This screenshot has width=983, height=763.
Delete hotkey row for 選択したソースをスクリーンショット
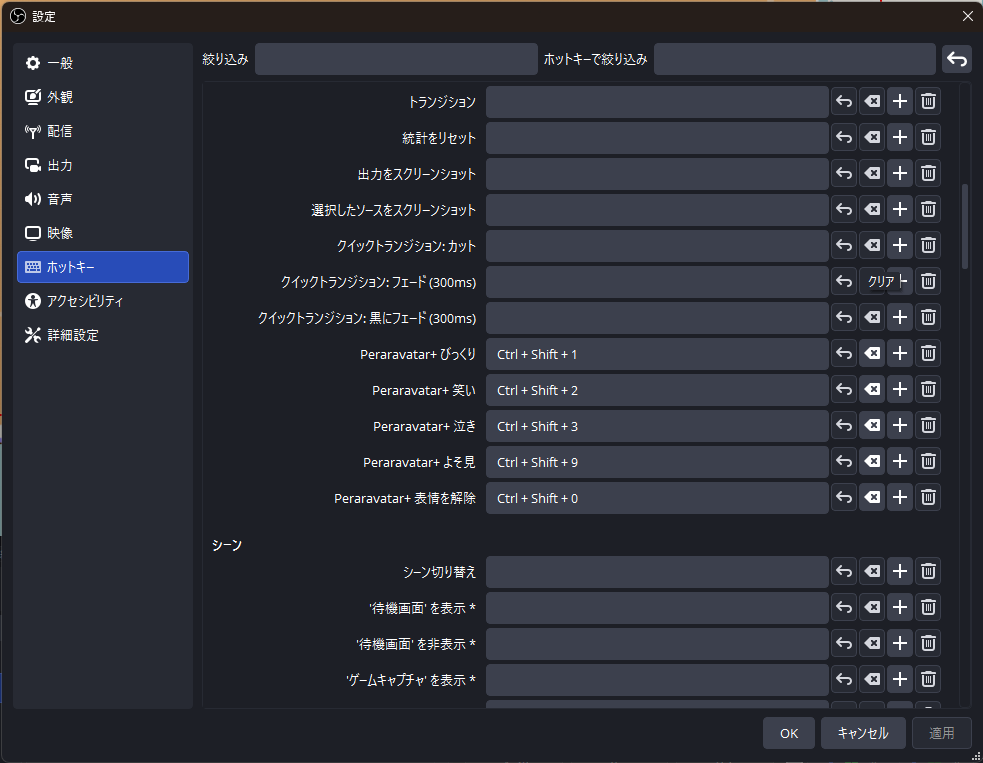928,209
